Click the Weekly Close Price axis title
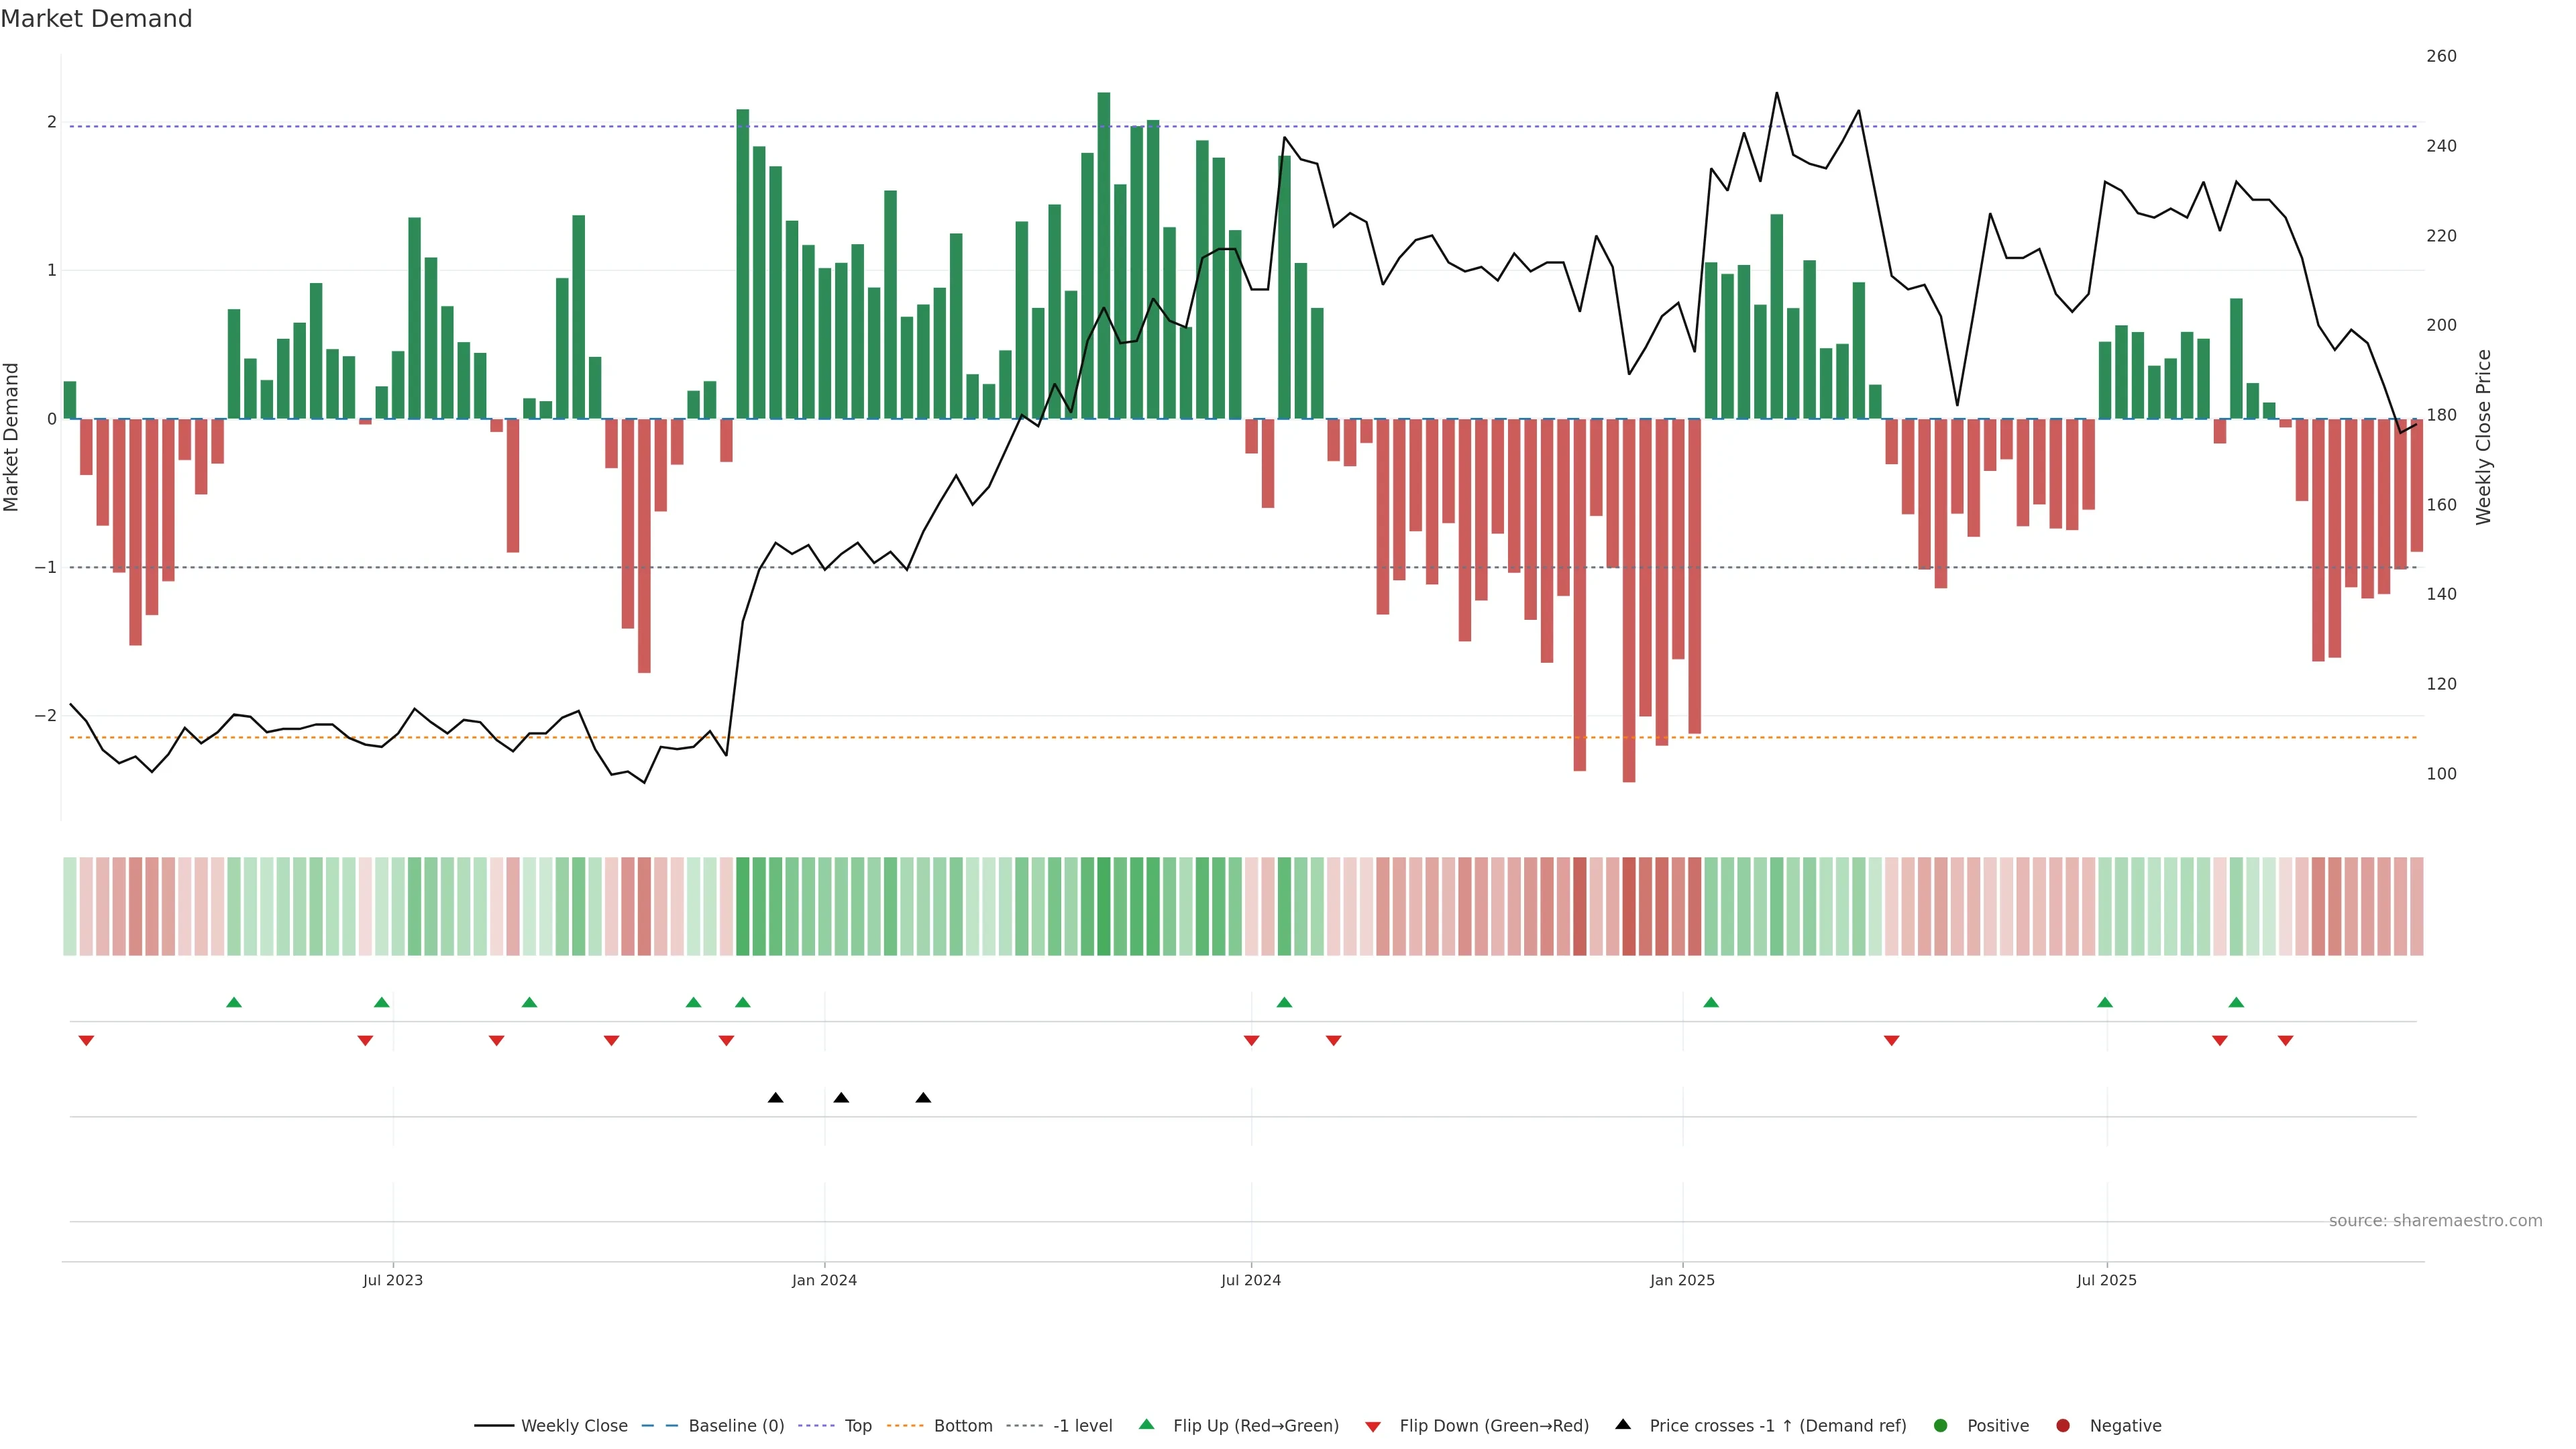 point(2484,437)
